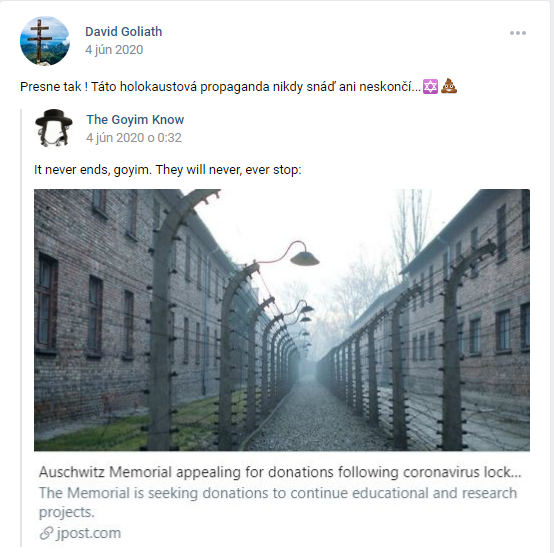Click the hat avatar of the reposted source

[54, 128]
